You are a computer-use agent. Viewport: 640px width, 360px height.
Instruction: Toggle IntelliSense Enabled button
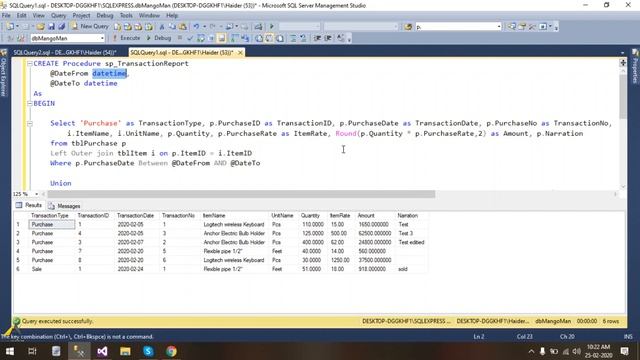point(221,38)
